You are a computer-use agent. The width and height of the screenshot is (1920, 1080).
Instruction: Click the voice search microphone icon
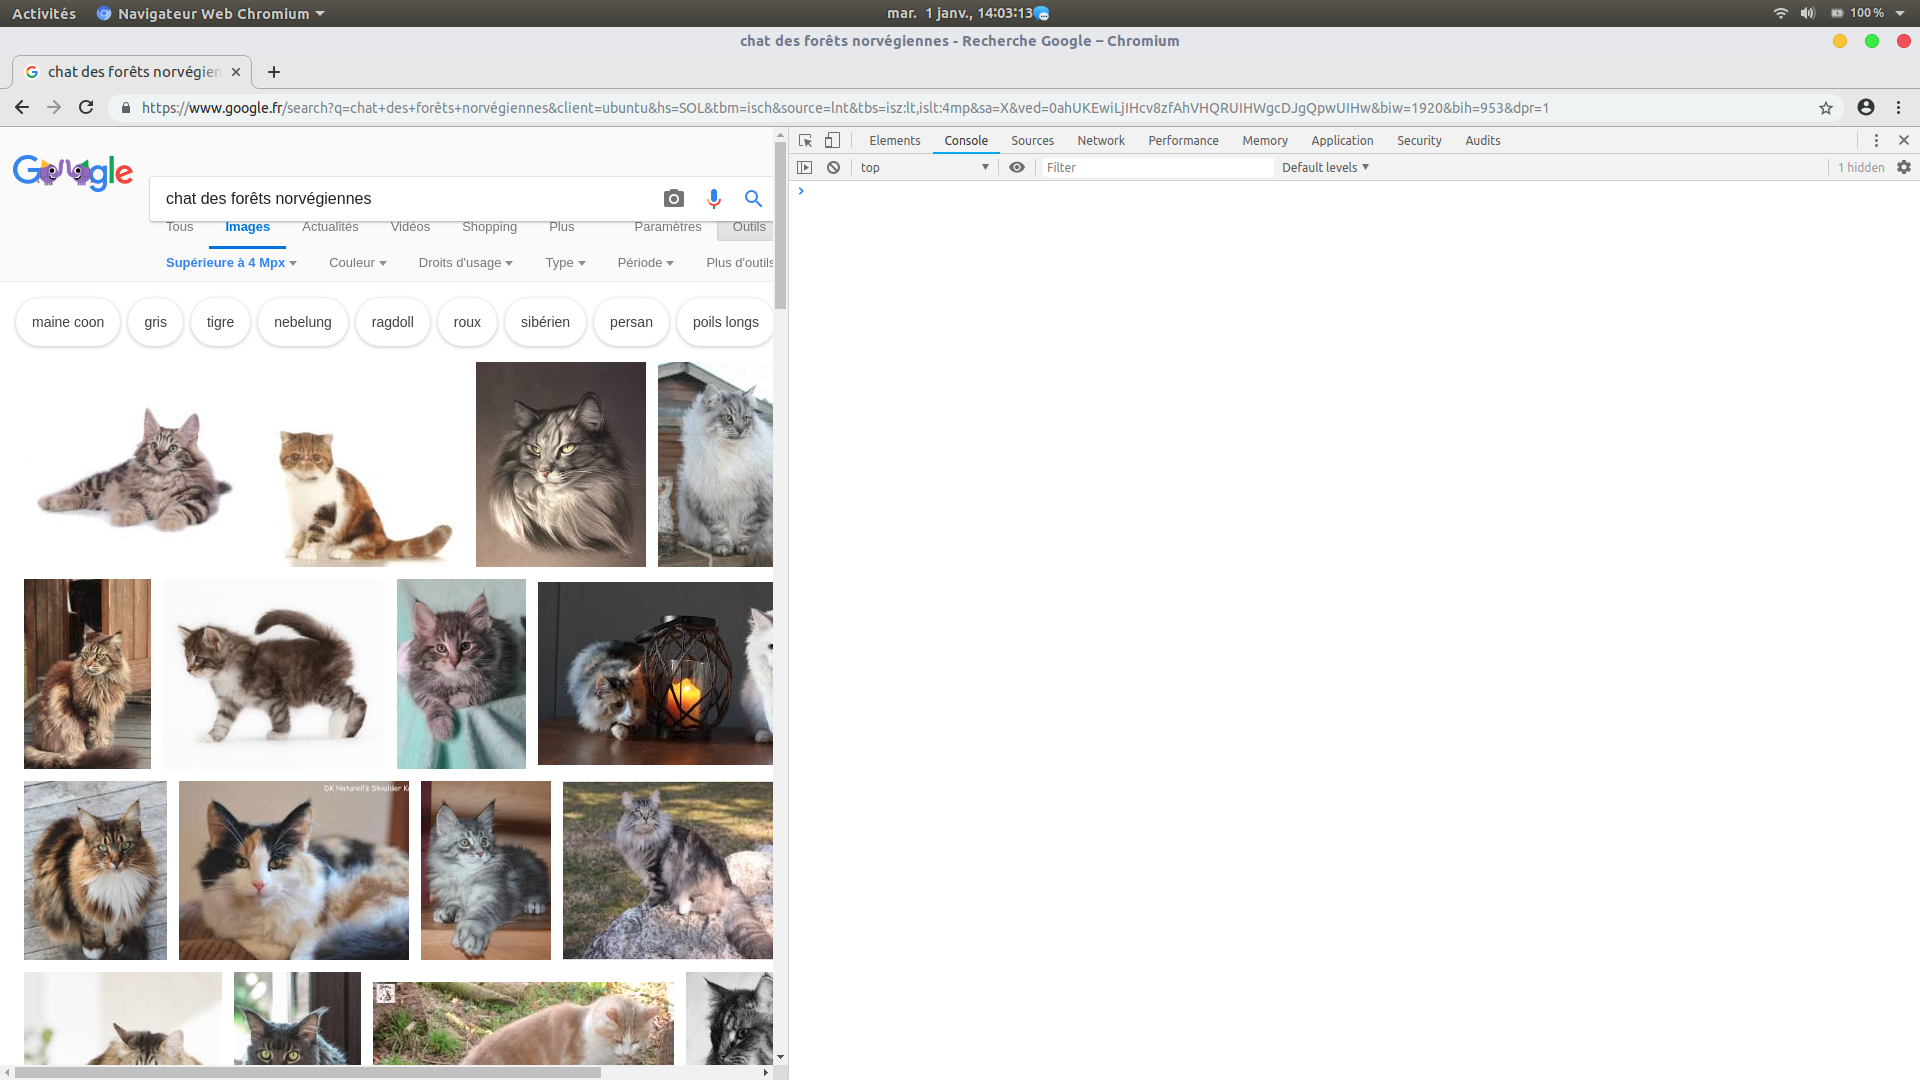pyautogui.click(x=714, y=199)
